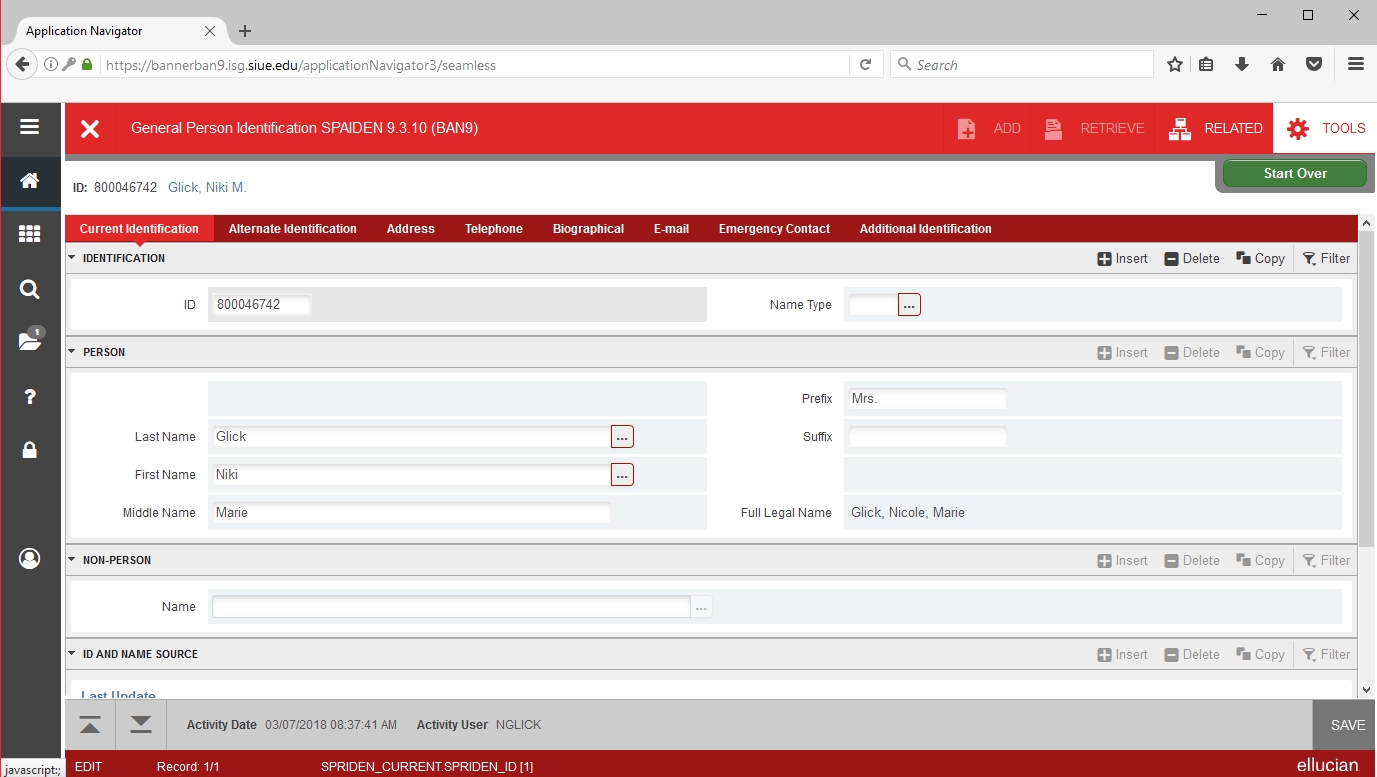Open the Emergency Contact tab
The height and width of the screenshot is (777, 1377).
[774, 229]
